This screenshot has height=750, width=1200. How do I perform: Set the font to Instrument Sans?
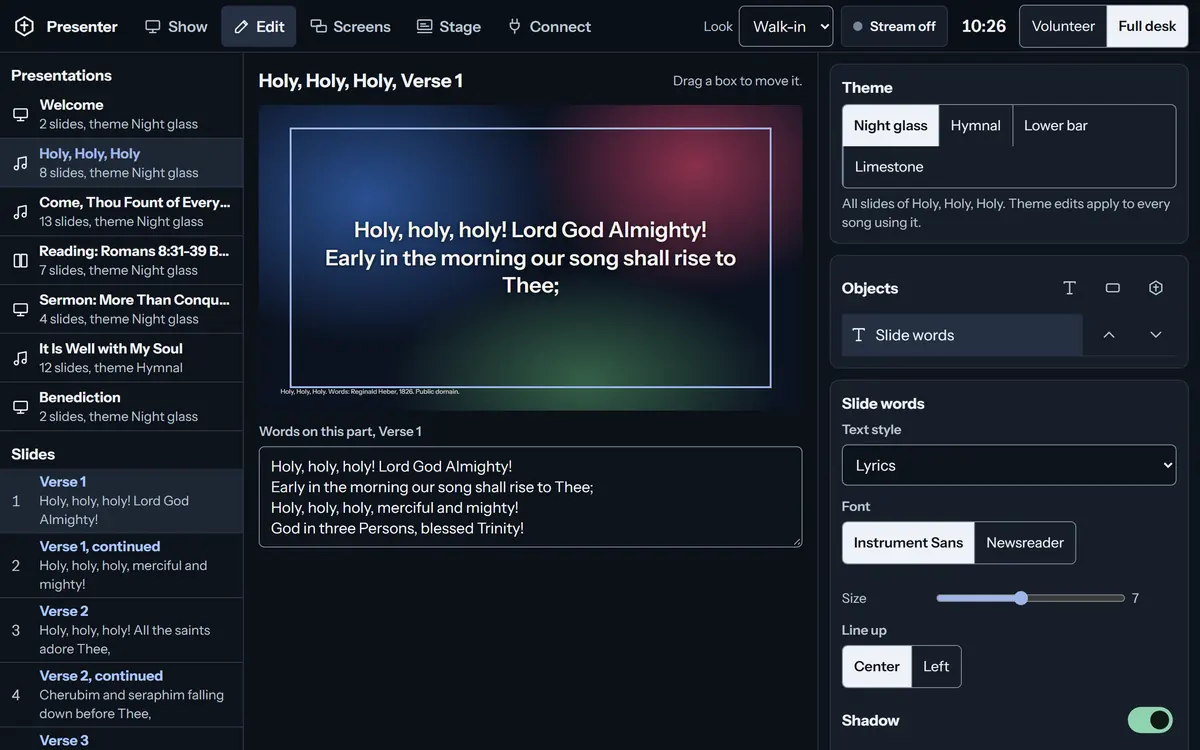(x=908, y=543)
